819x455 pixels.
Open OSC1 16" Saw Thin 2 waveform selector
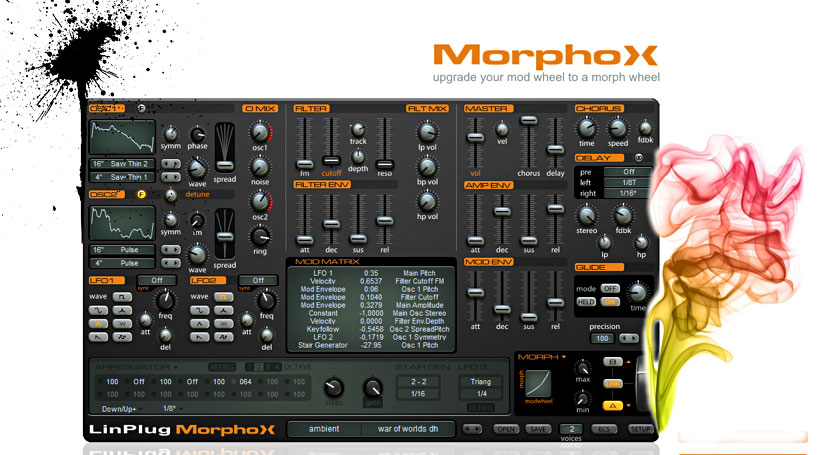(x=122, y=164)
